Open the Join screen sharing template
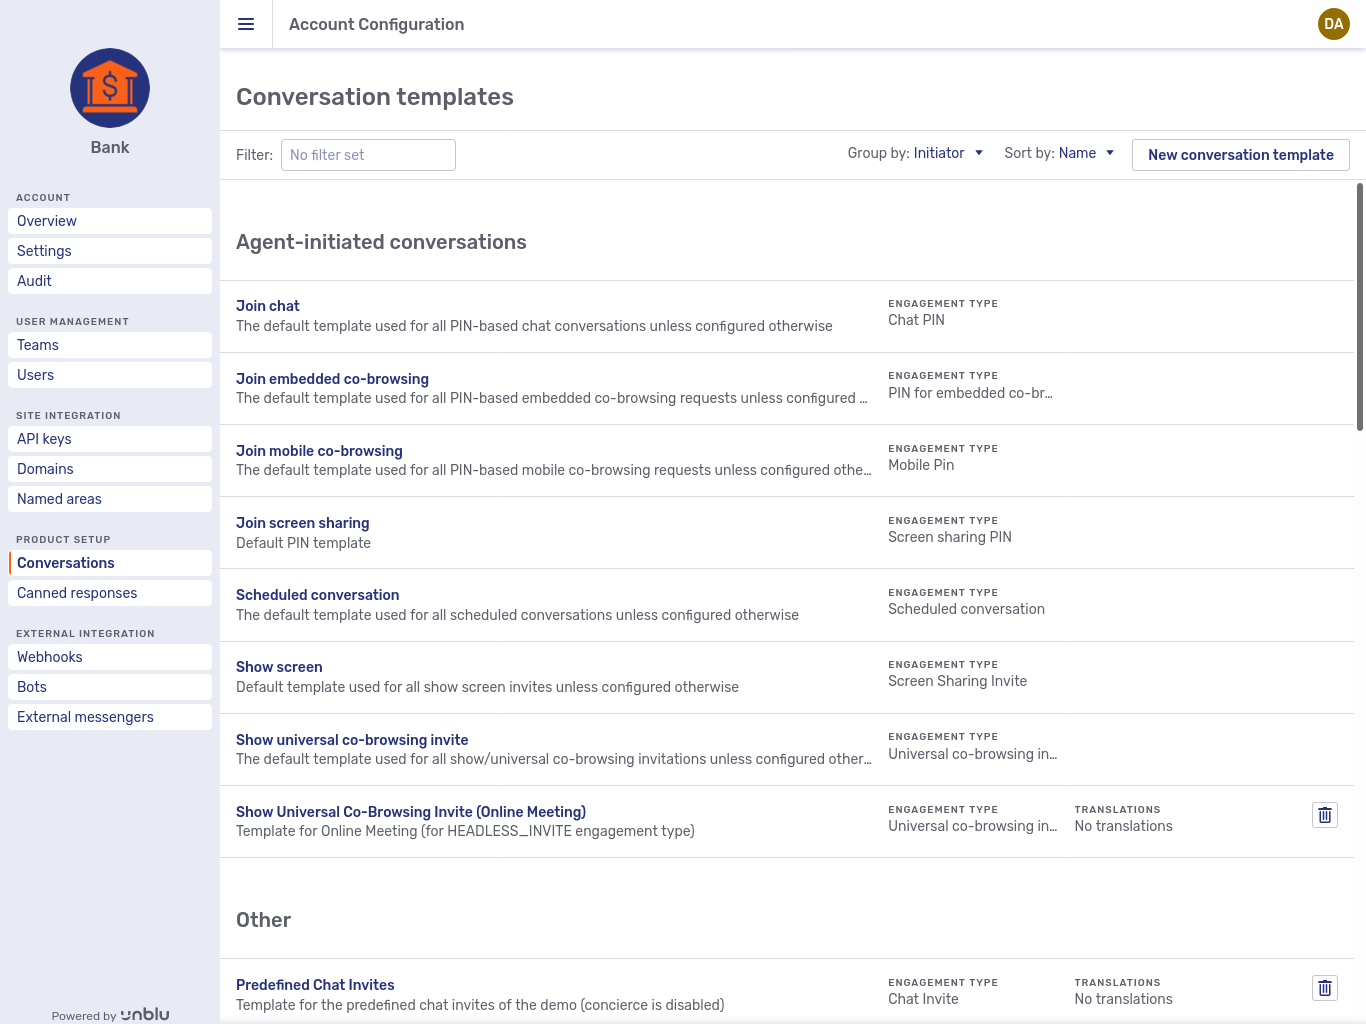The image size is (1366, 1024). point(302,523)
